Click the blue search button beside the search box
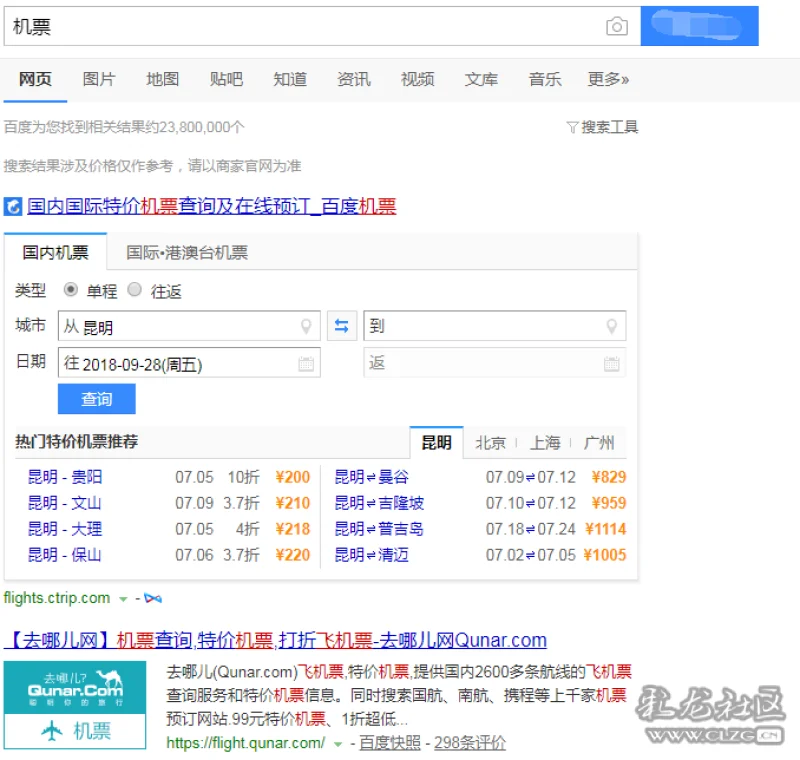The height and width of the screenshot is (760, 800). [x=699, y=26]
